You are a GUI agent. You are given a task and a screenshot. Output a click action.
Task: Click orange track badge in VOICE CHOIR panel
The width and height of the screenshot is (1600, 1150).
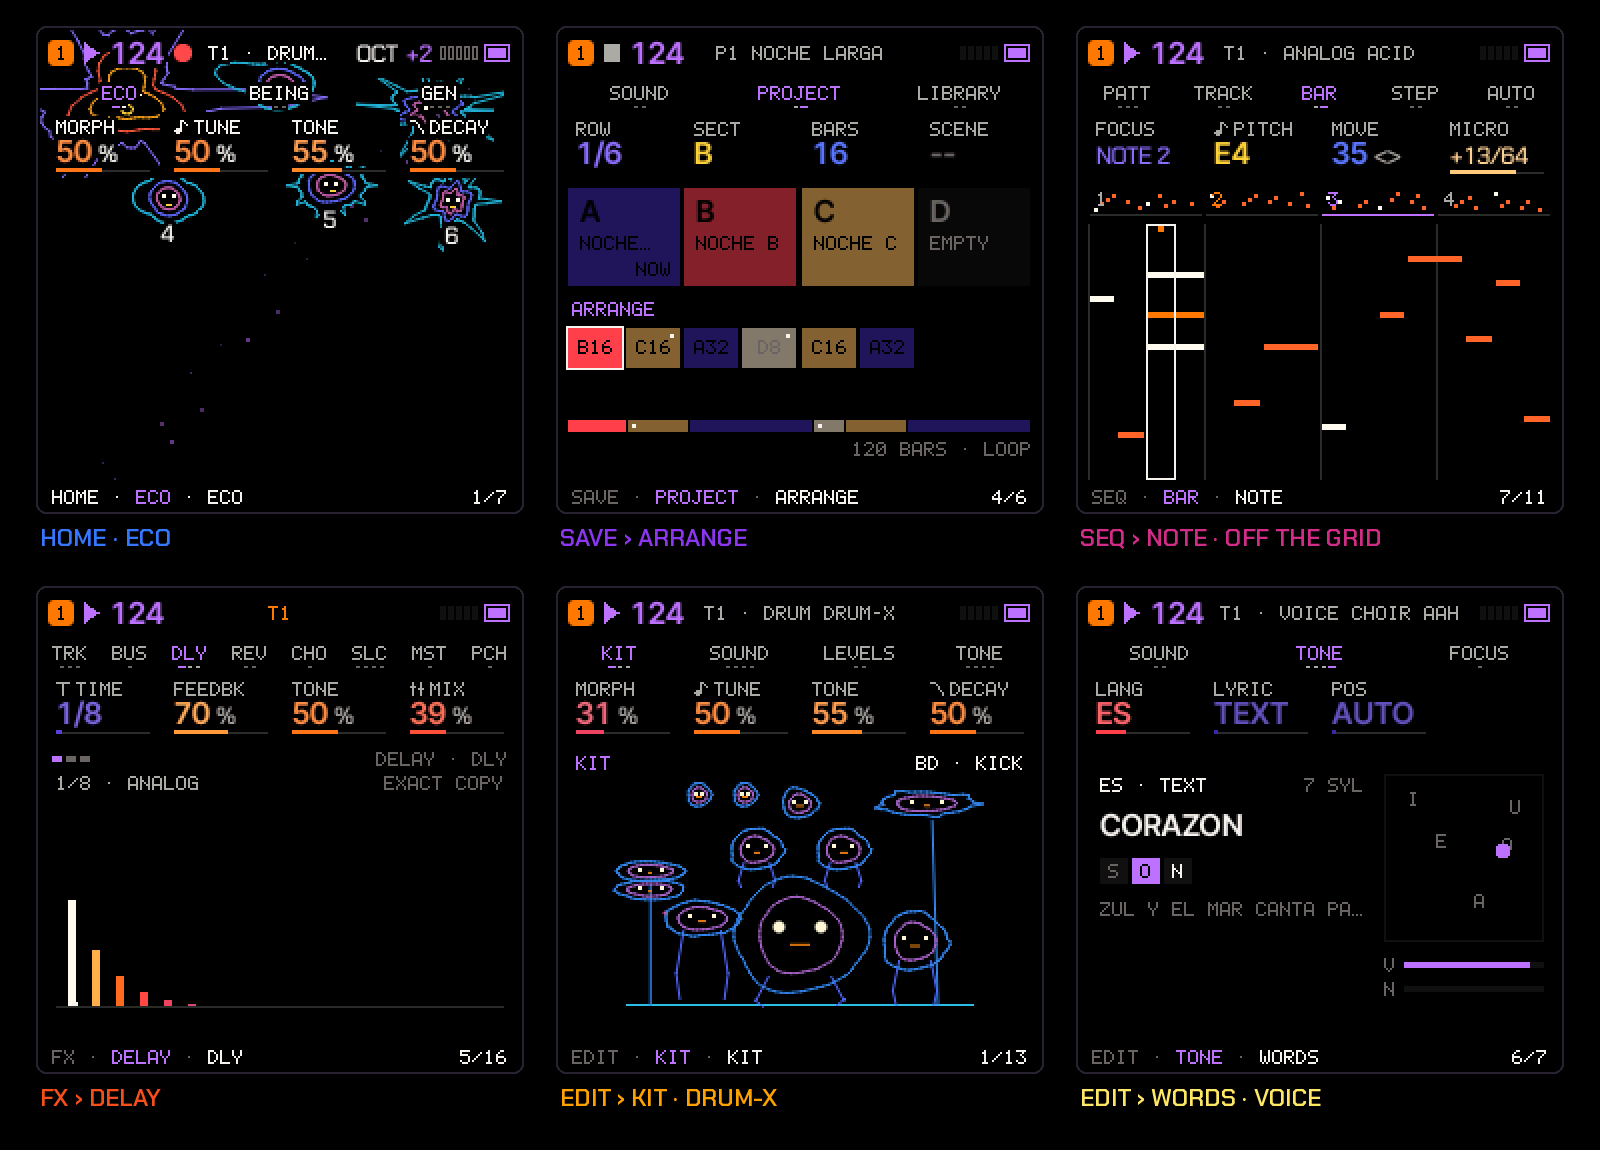(1100, 613)
